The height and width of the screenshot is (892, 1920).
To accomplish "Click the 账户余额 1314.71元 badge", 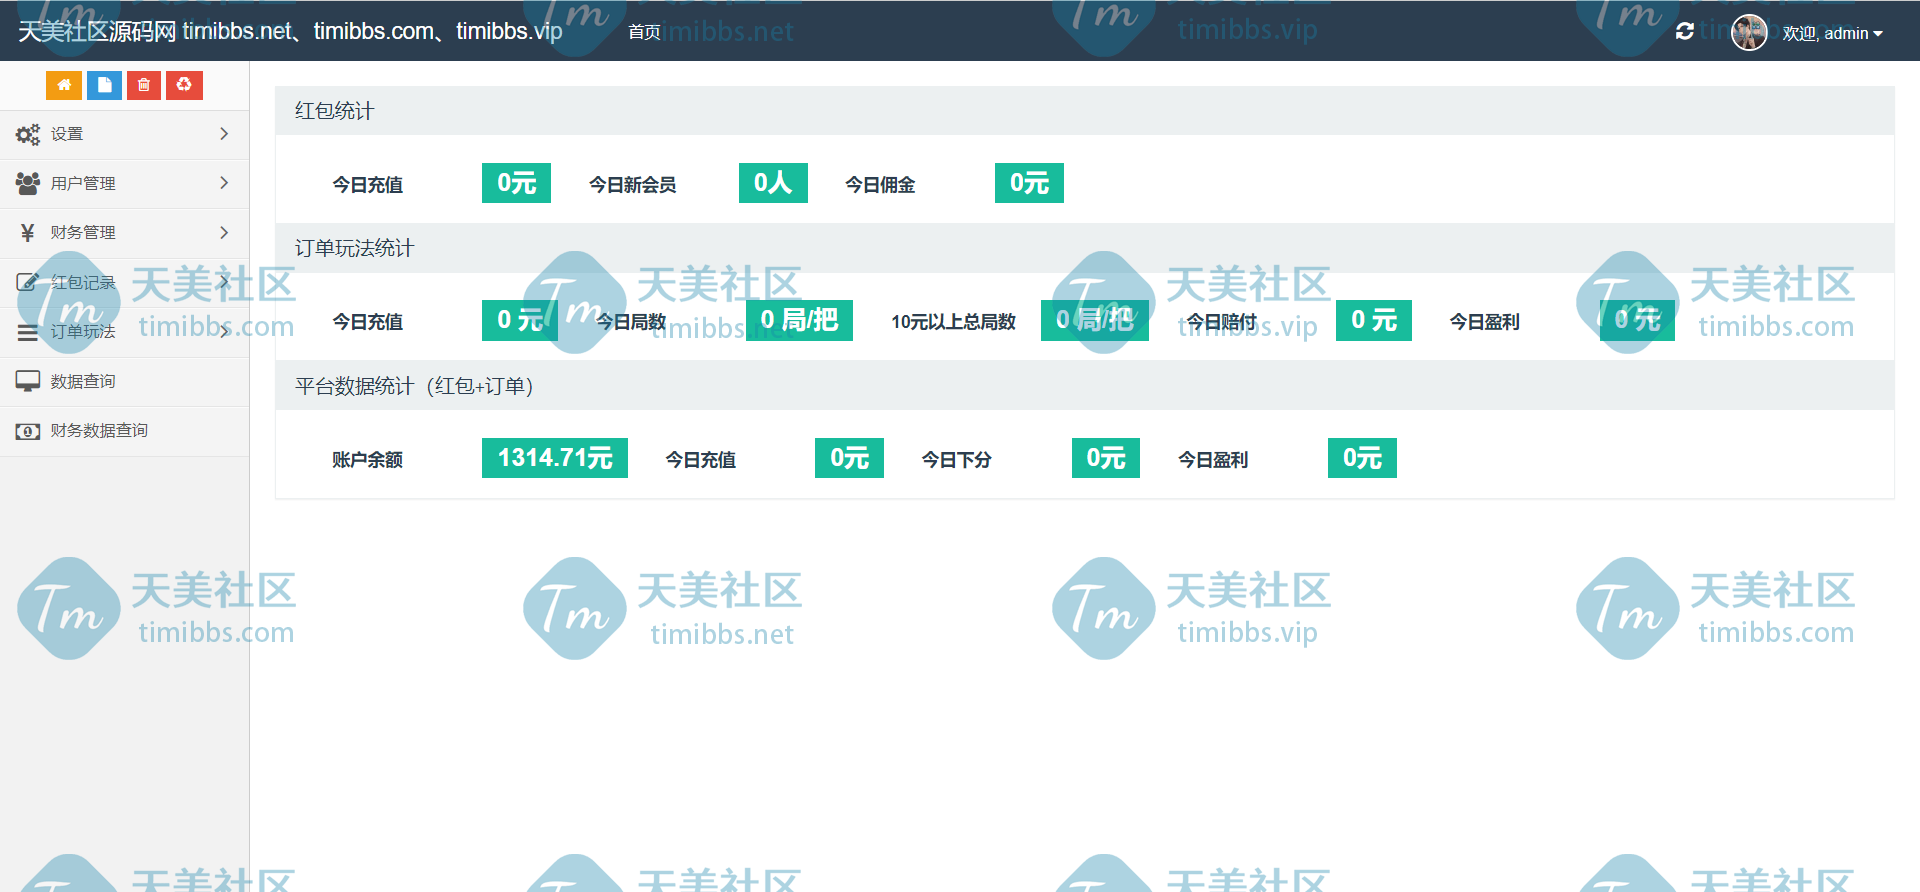I will pos(555,458).
